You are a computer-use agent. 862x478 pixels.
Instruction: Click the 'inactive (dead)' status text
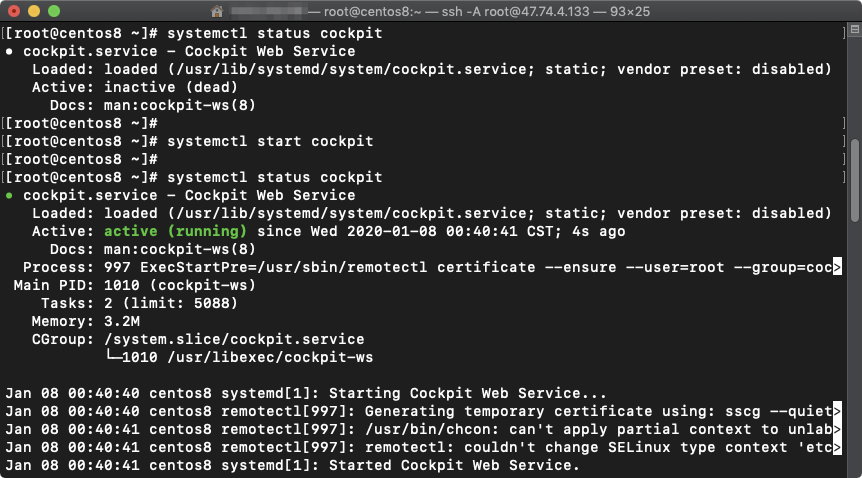[x=171, y=87]
